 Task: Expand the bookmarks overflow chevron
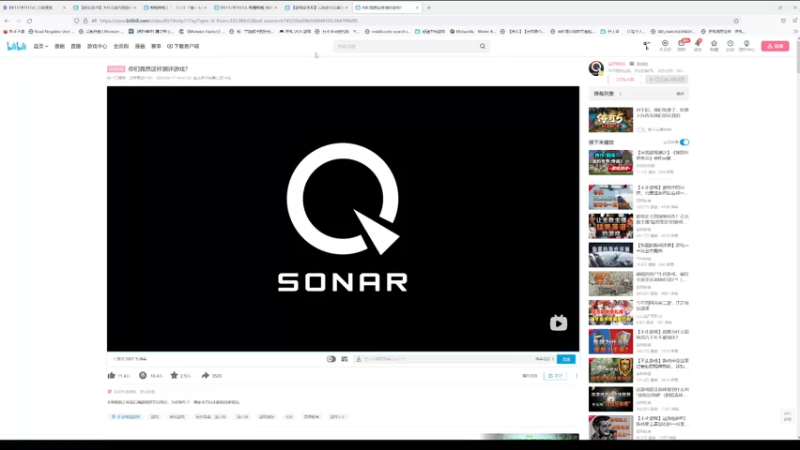795,32
